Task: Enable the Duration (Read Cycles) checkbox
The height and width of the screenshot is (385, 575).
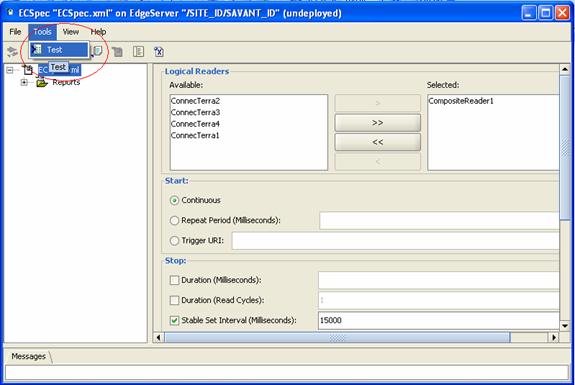Action: coord(174,300)
